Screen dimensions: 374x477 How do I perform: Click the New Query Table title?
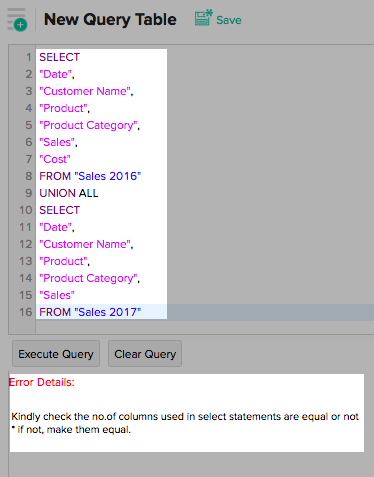coord(110,20)
